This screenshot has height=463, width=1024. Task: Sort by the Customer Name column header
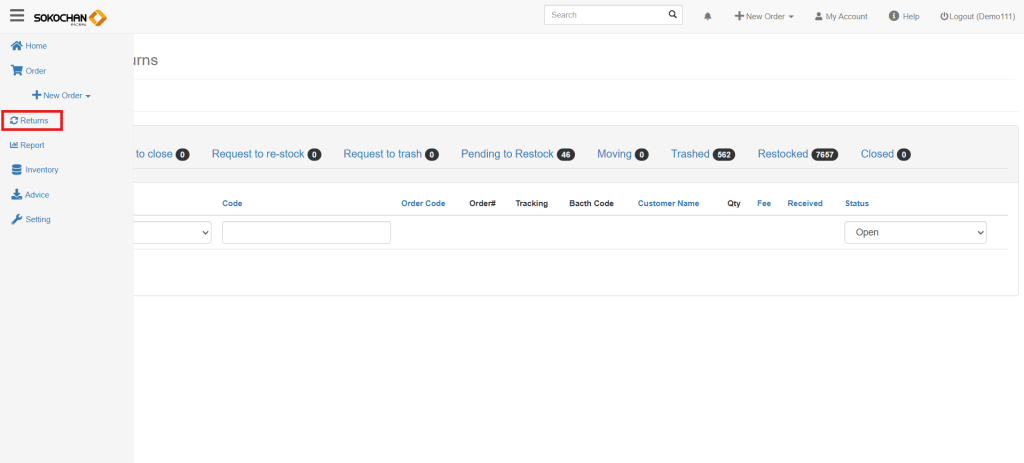(x=668, y=203)
